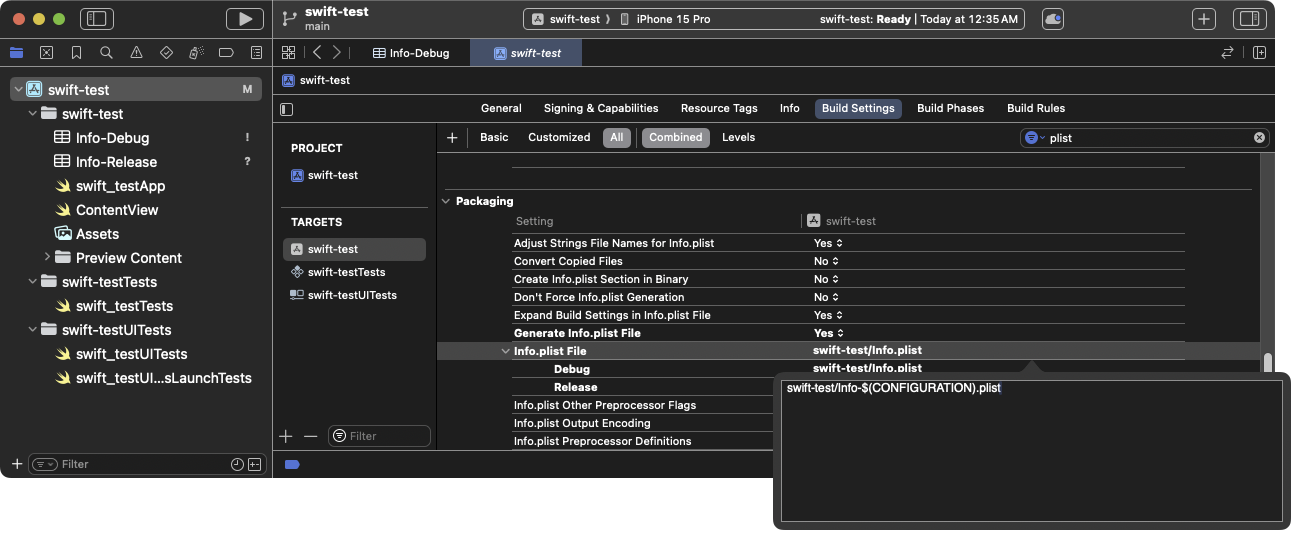Toggle the navigator sidebar visibility
The width and height of the screenshot is (1304, 543).
coord(97,18)
